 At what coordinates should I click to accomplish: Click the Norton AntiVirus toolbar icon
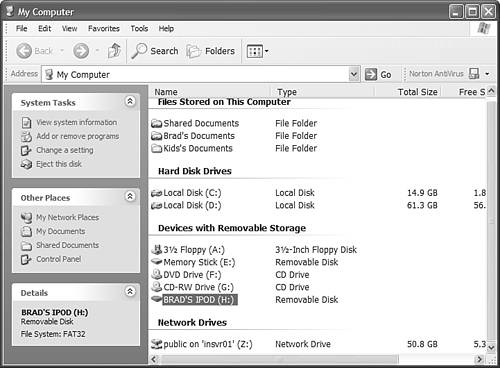tap(474, 74)
